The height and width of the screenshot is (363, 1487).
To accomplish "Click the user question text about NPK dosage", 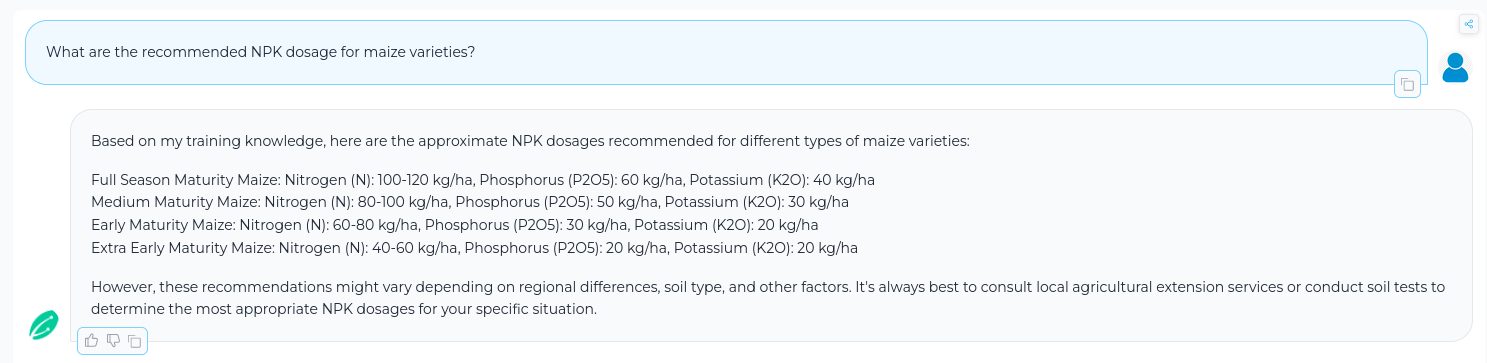I will 261,52.
